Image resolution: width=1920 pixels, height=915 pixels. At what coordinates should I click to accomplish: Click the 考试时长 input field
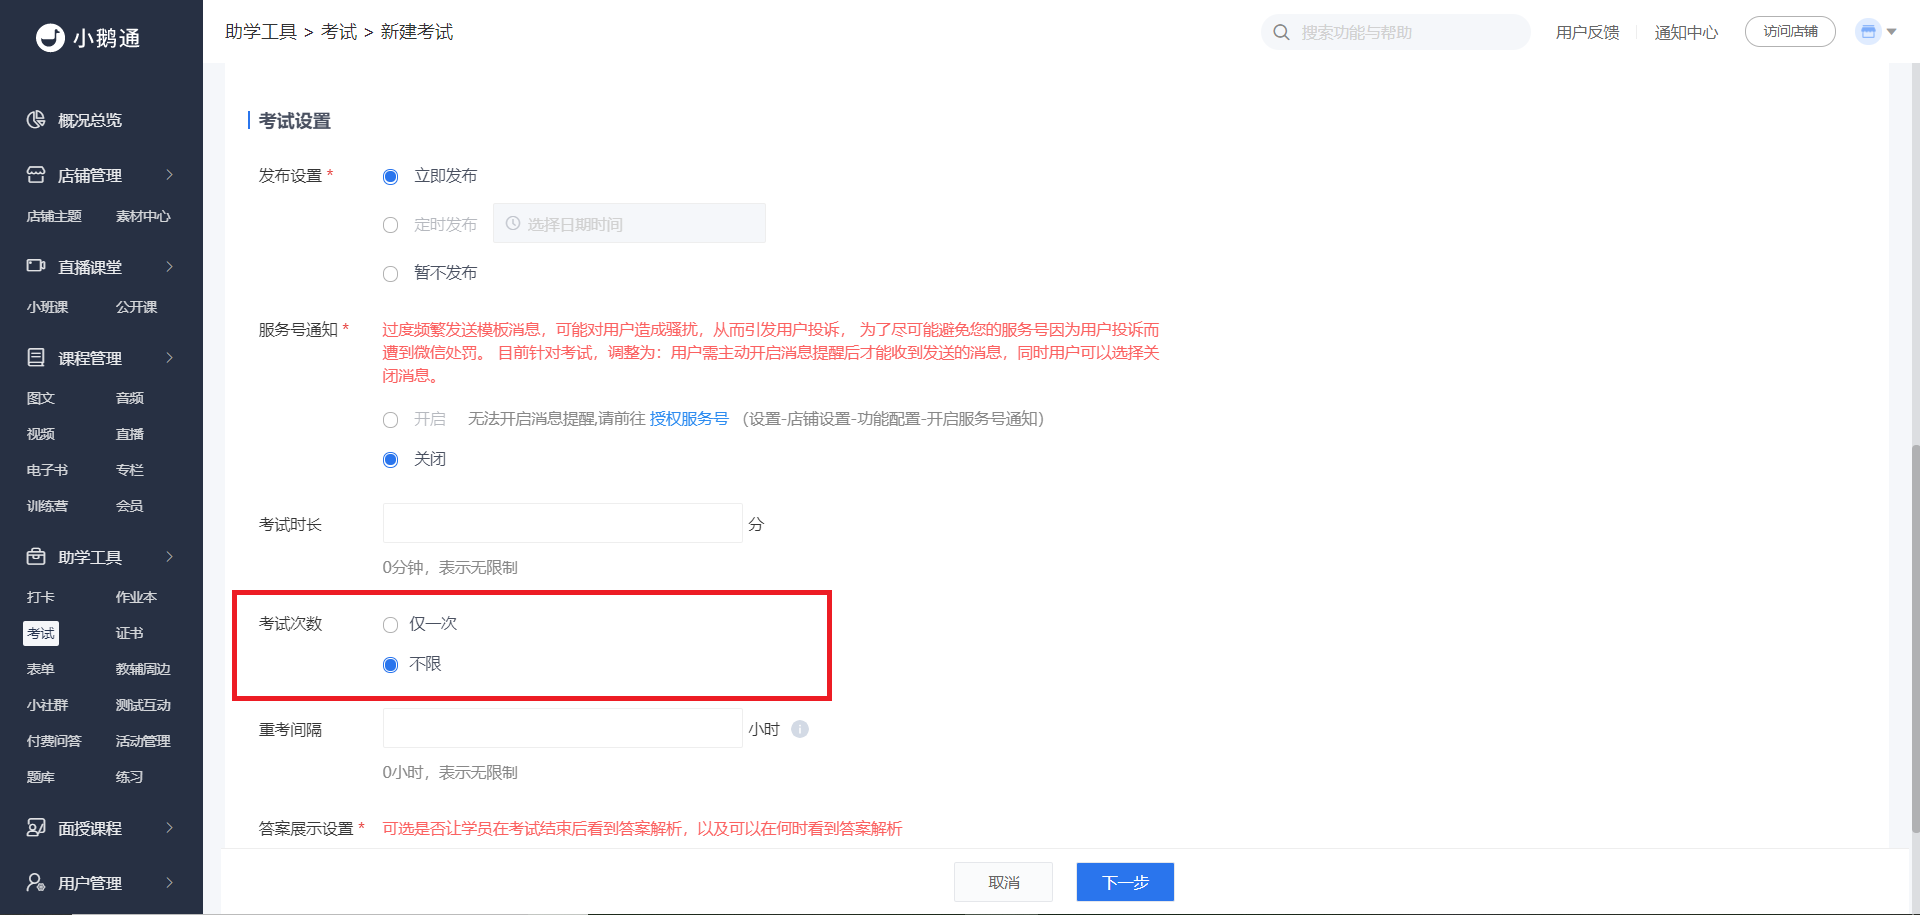[563, 523]
